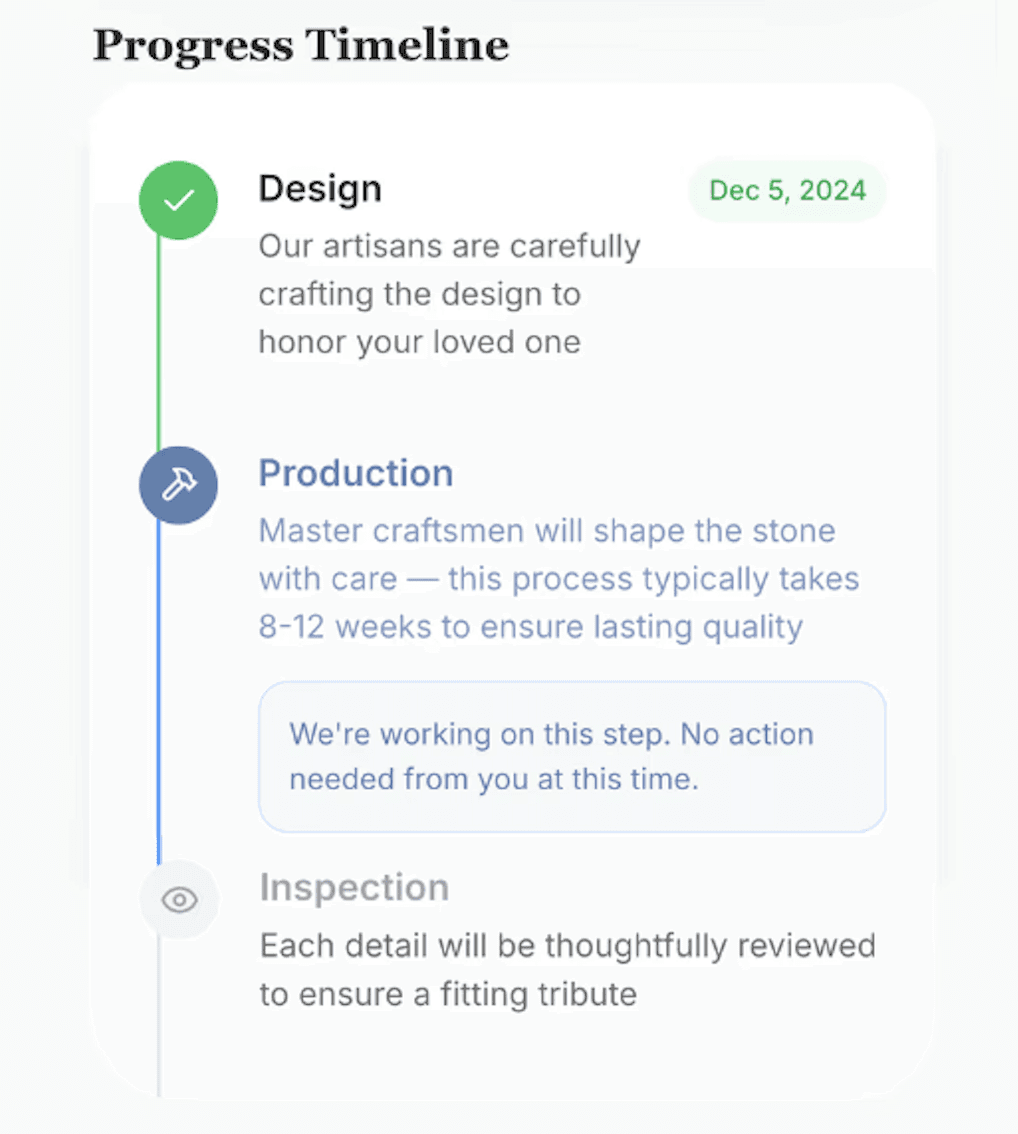Select the Inspection step title
The image size is (1018, 1134).
tap(354, 887)
